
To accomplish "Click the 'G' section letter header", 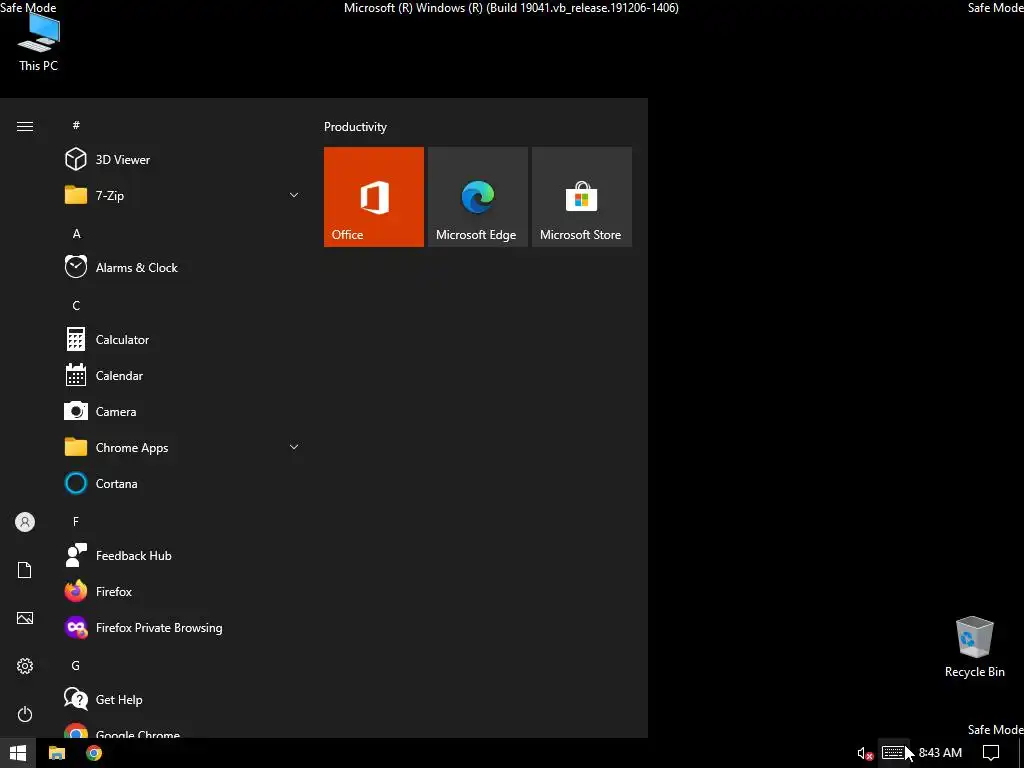I will pos(76,665).
